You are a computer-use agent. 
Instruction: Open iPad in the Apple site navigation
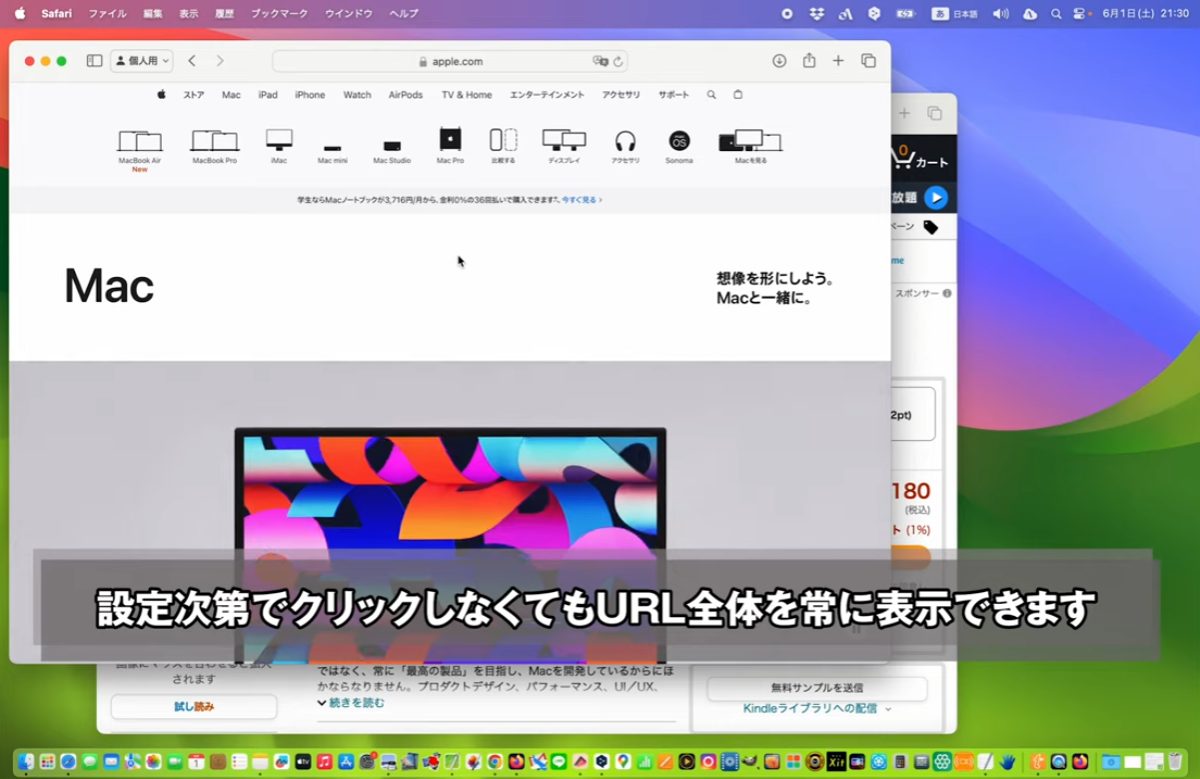tap(268, 95)
